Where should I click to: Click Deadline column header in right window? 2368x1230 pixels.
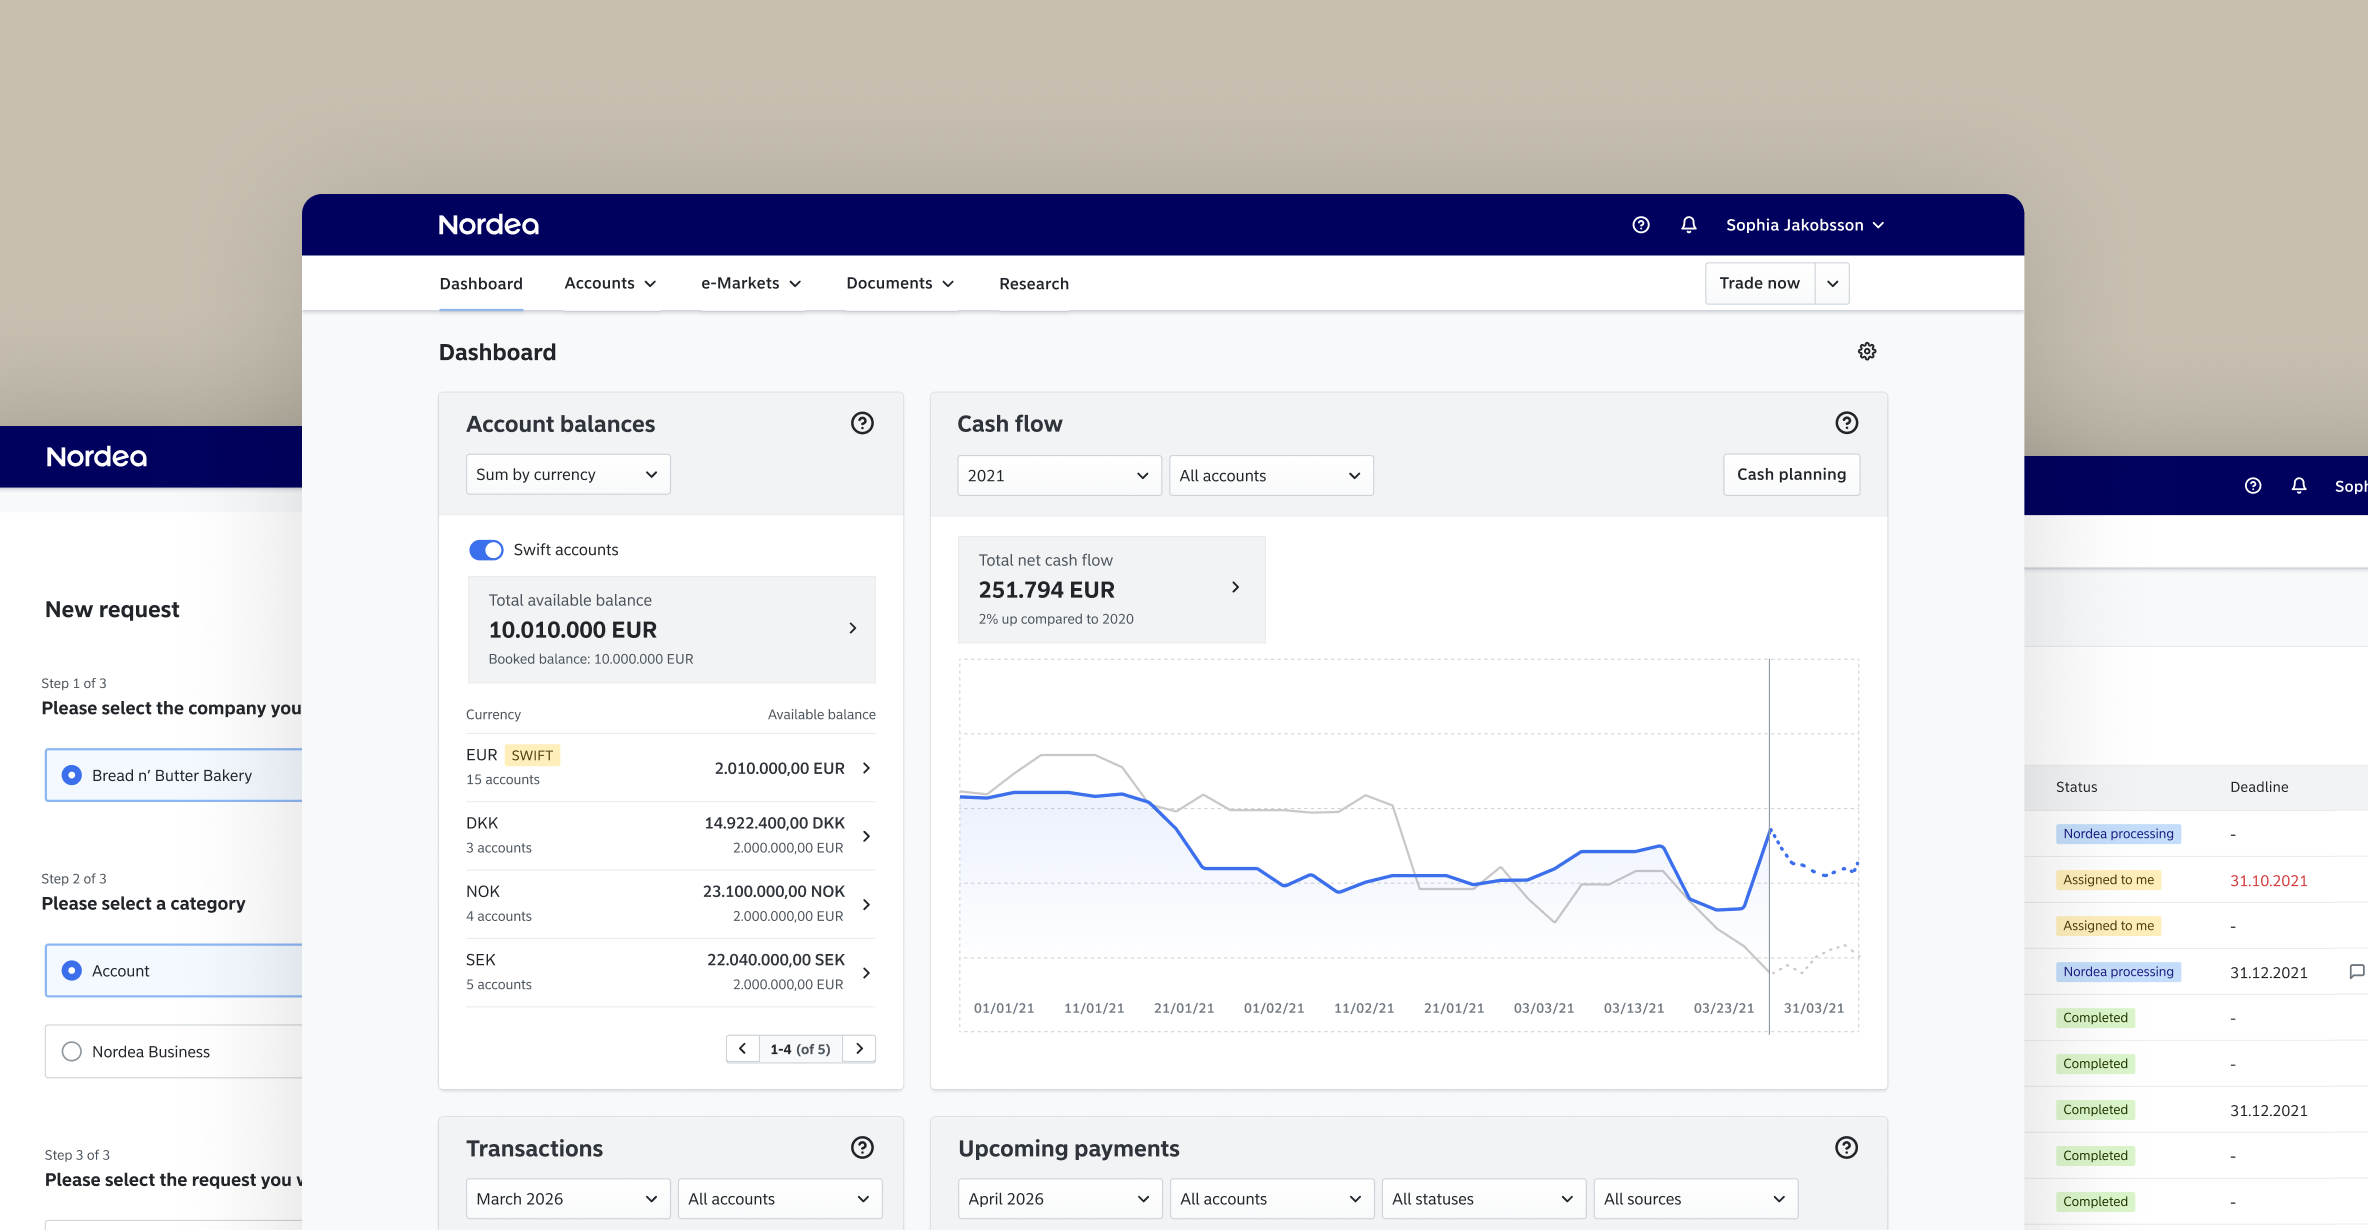click(x=2259, y=787)
